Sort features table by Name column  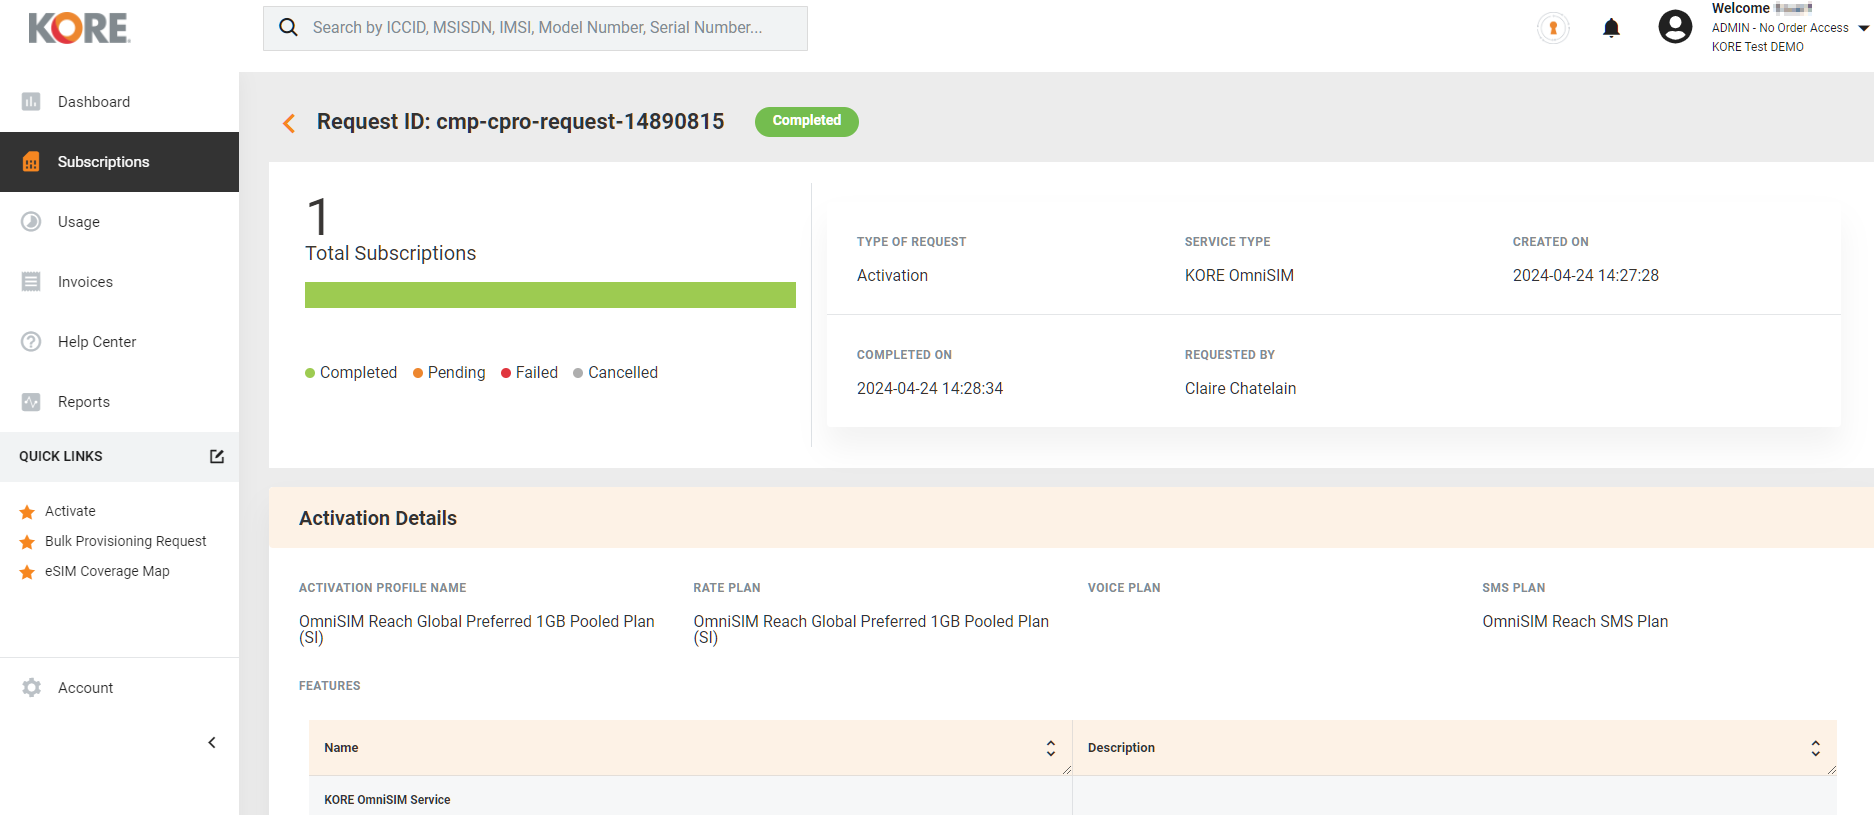coord(1050,748)
